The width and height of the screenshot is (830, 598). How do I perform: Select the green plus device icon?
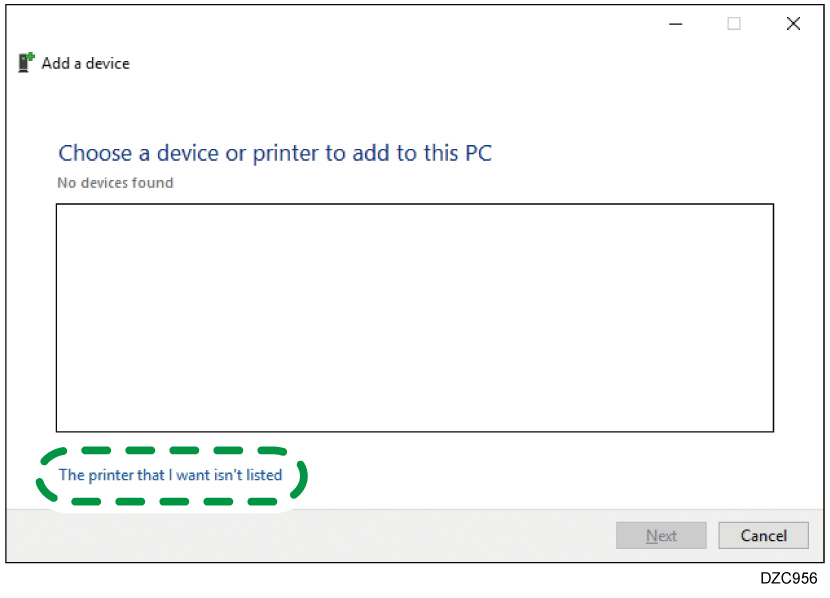click(x=26, y=62)
